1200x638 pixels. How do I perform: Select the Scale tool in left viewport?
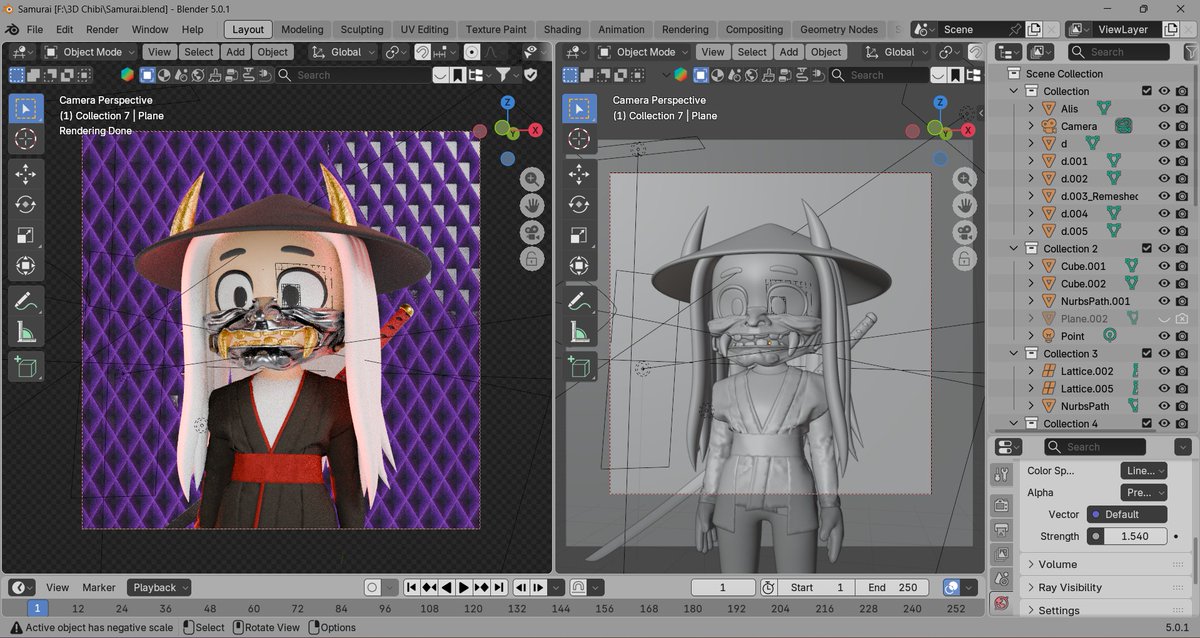tap(26, 236)
